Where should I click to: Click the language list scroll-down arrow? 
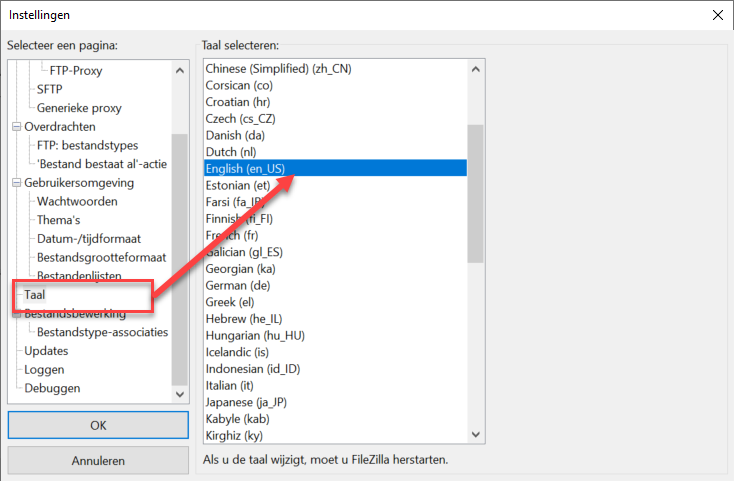pos(475,435)
